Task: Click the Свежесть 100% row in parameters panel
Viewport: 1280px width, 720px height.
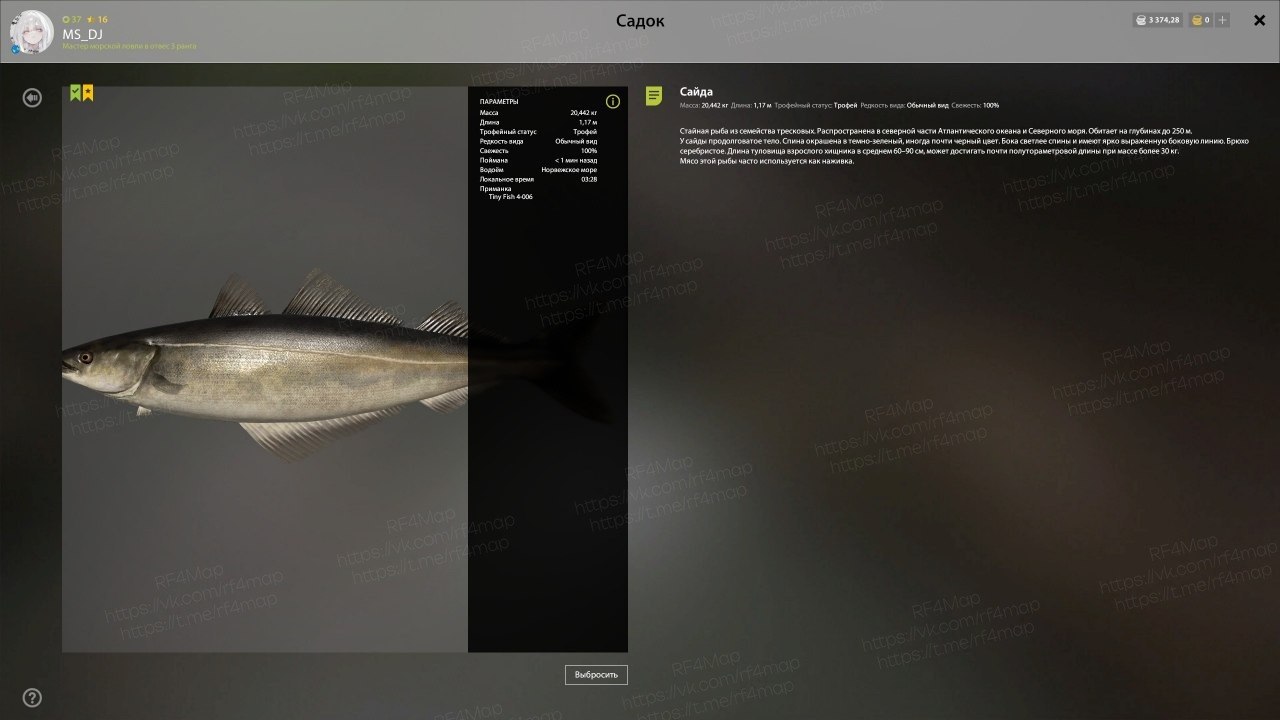Action: [x=538, y=151]
